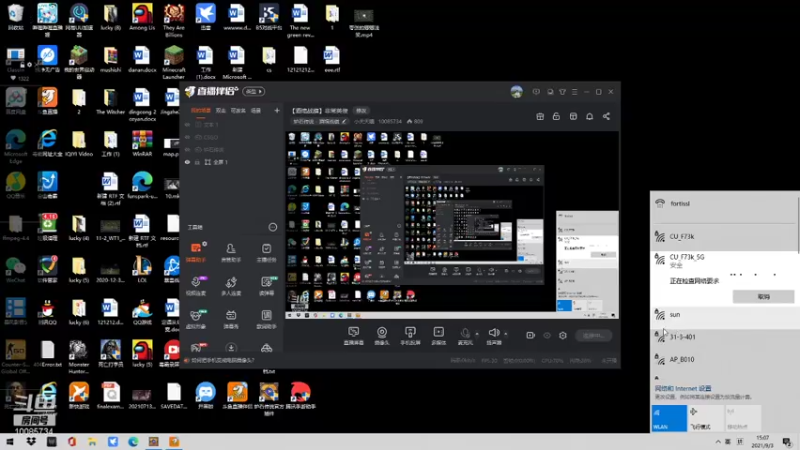Cancel the CU_F73k_5G connection with 取消
This screenshot has width=800, height=450.
(x=763, y=296)
